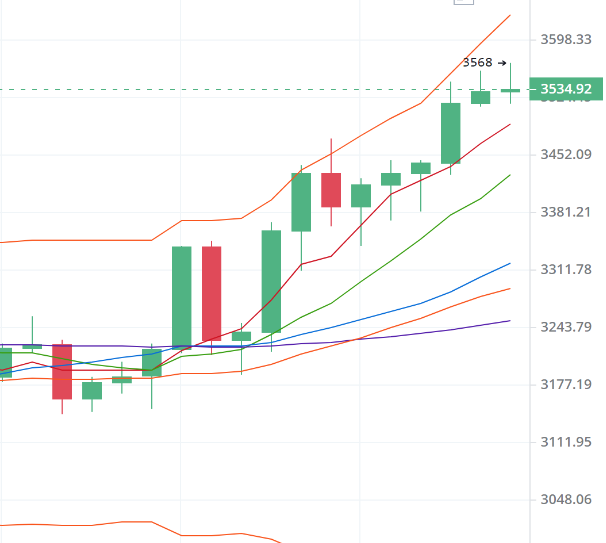Click the green 3534.92 current price tag
The image size is (606, 543).
[x=566, y=90]
